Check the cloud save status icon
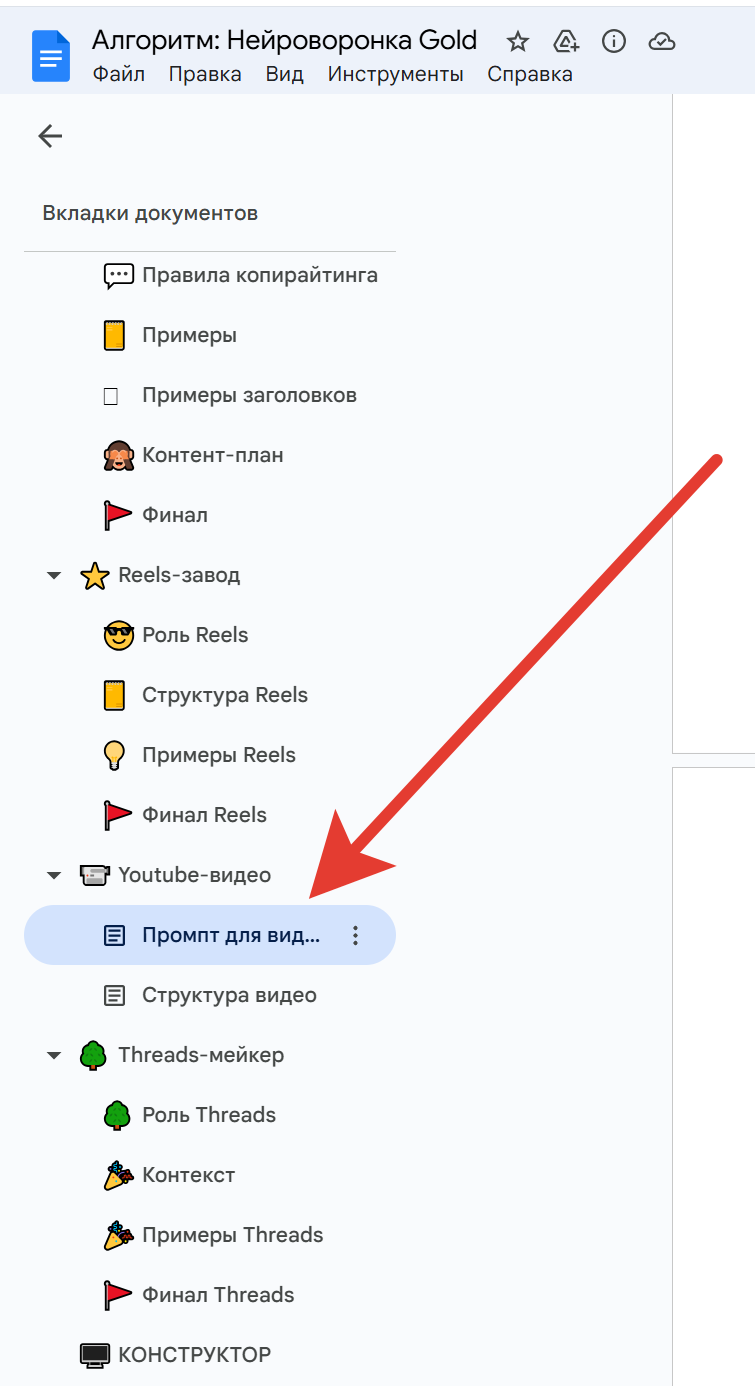755x1386 pixels. [x=662, y=41]
